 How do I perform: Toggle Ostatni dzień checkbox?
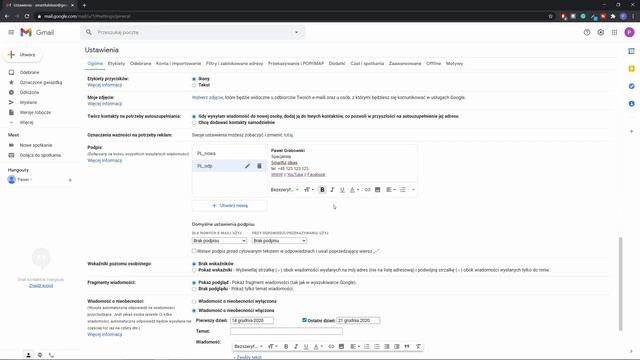point(304,320)
